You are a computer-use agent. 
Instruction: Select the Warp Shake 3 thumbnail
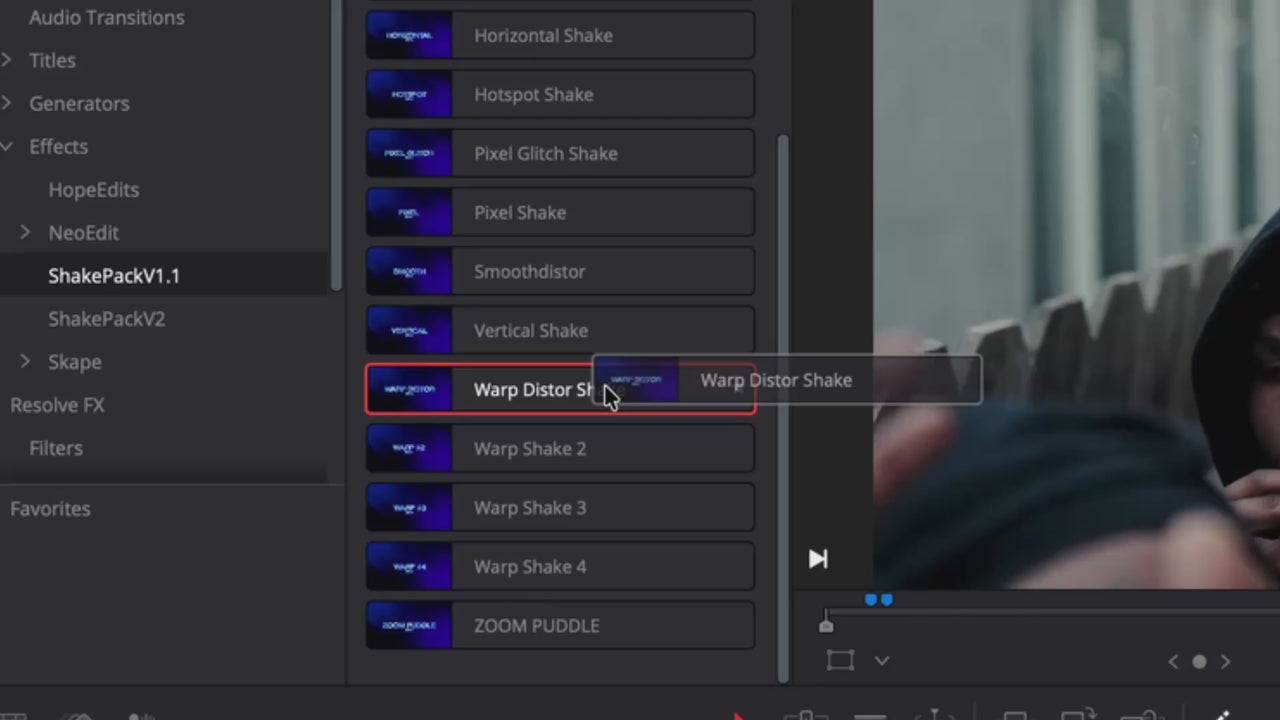(x=409, y=508)
